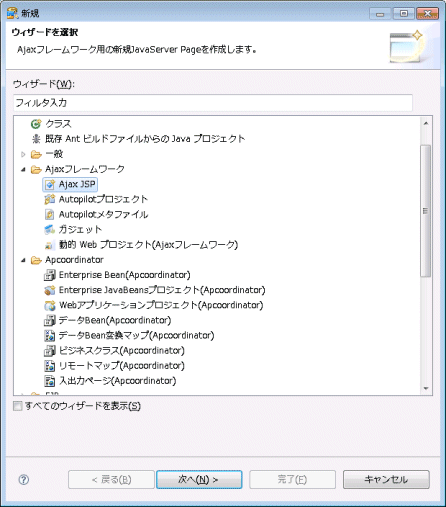Click the 次へ(N) > button
This screenshot has width=446, height=507.
199,480
